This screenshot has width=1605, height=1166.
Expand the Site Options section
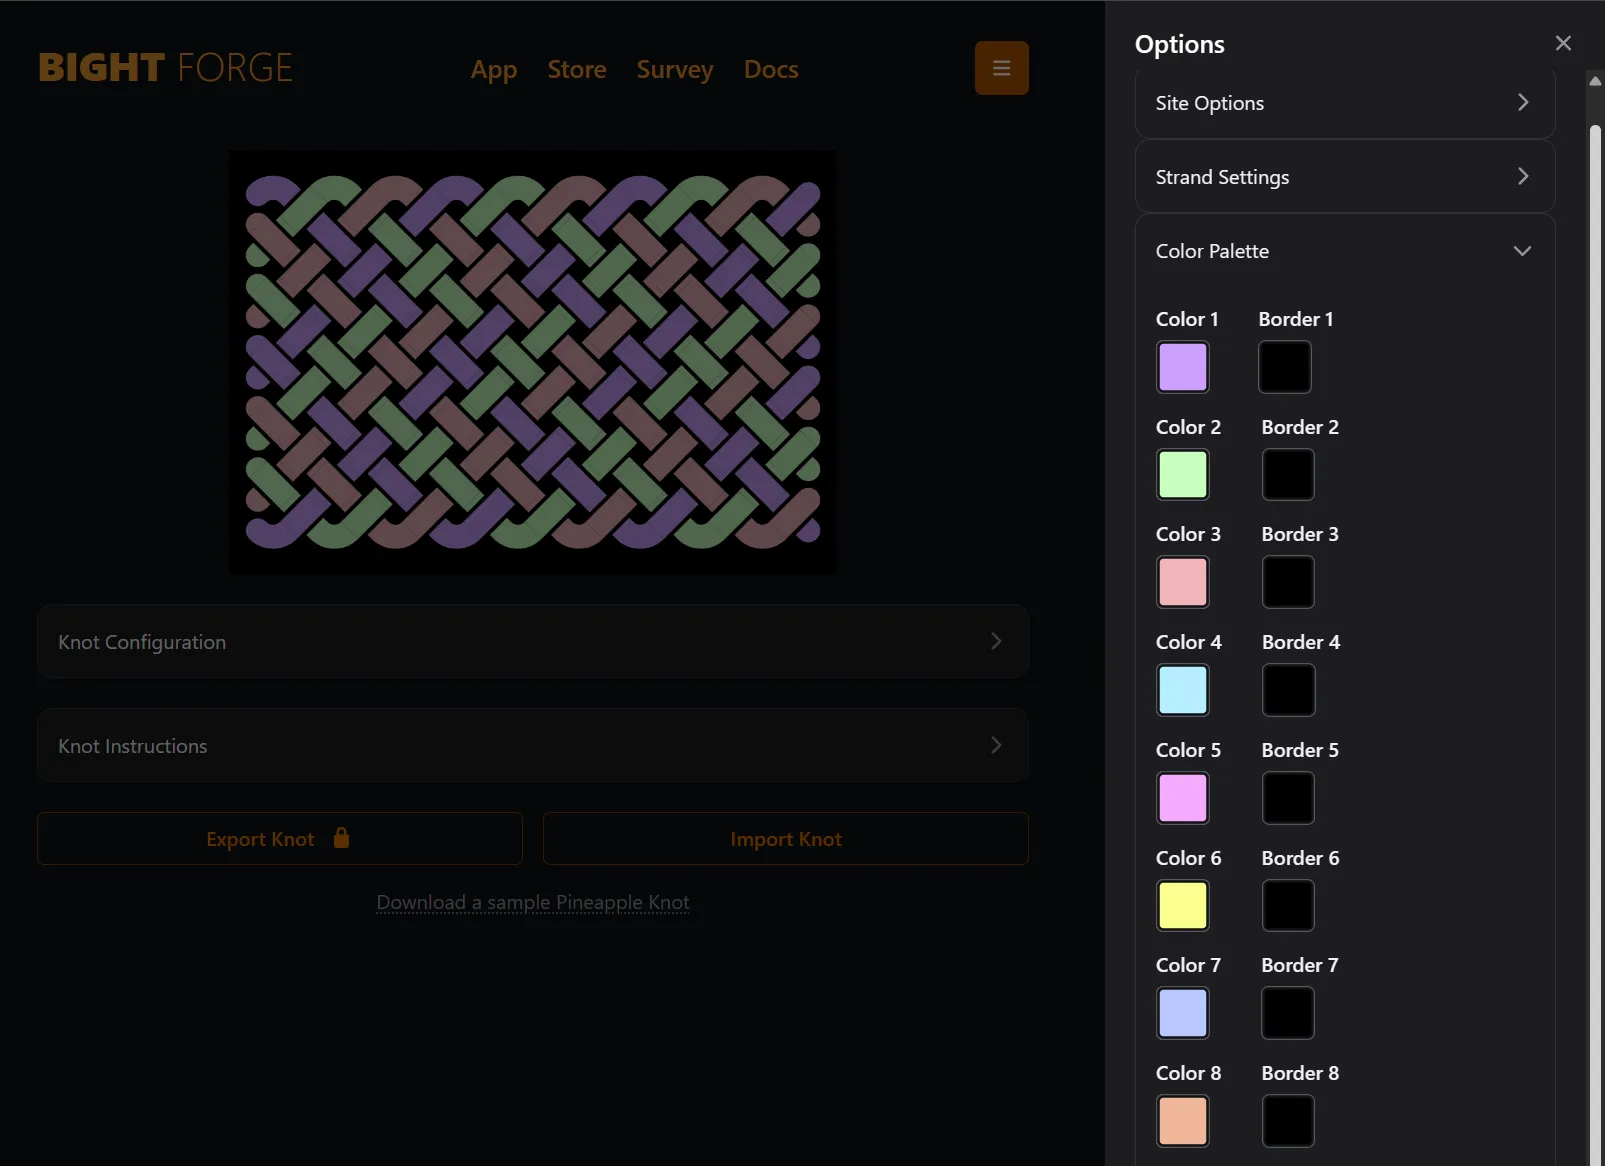pyautogui.click(x=1344, y=103)
